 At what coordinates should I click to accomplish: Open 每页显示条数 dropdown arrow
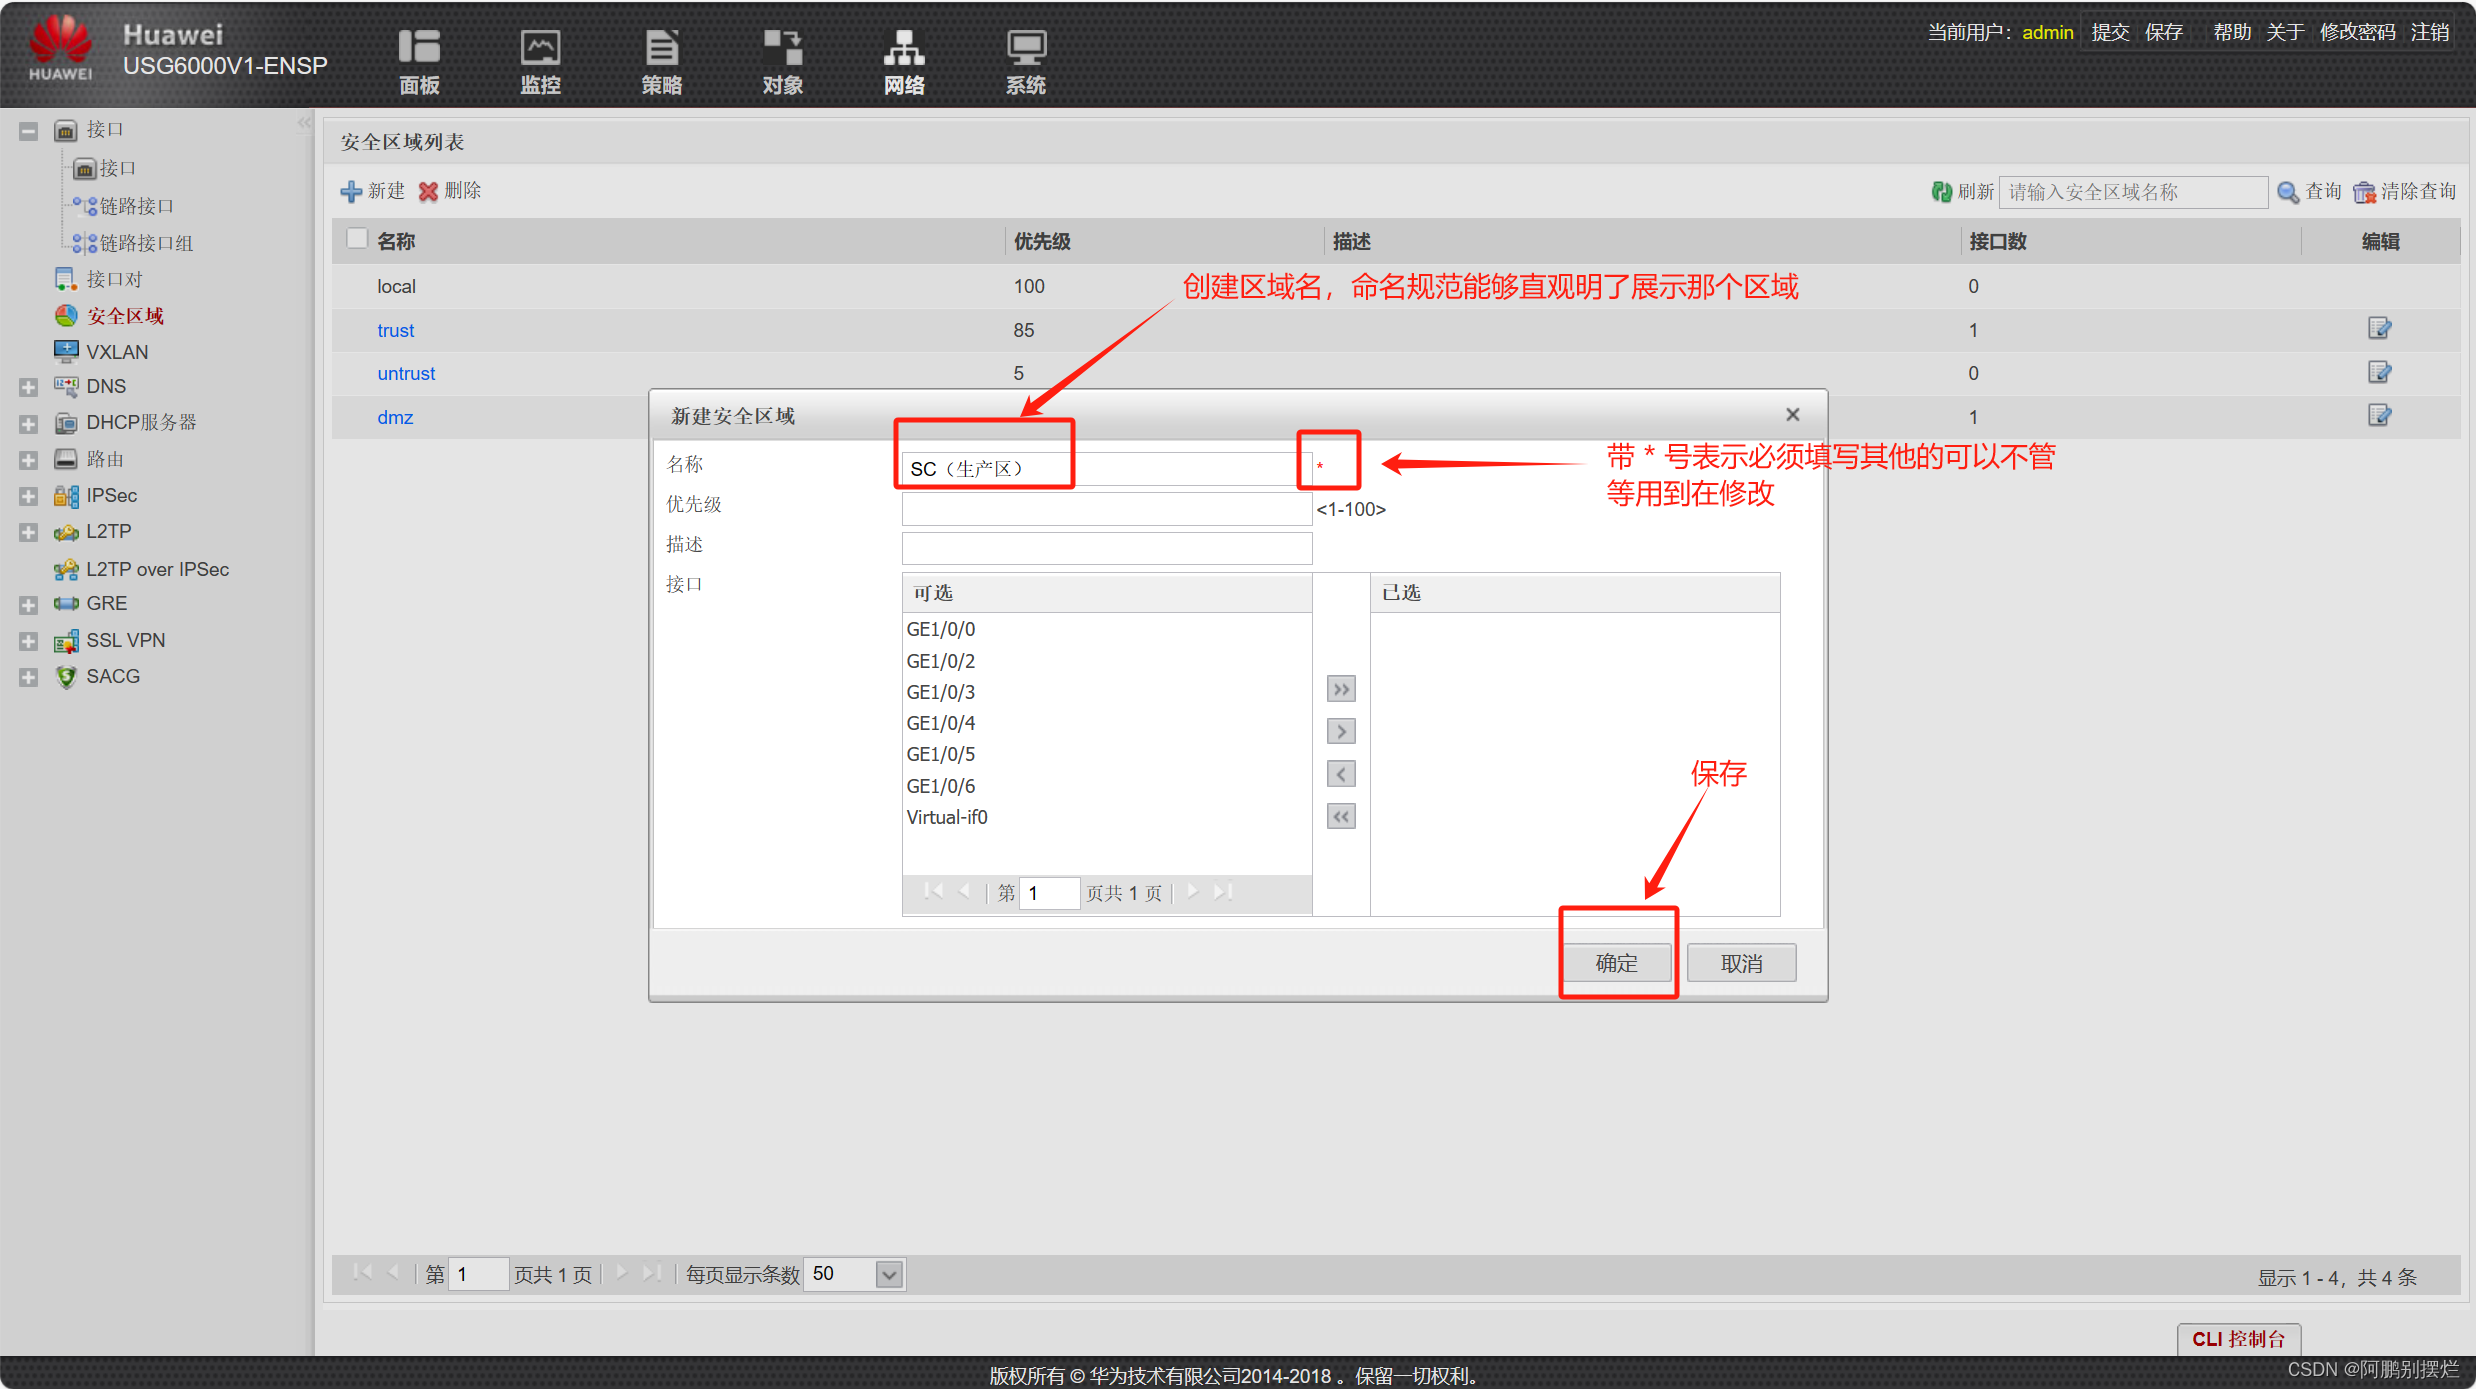889,1274
